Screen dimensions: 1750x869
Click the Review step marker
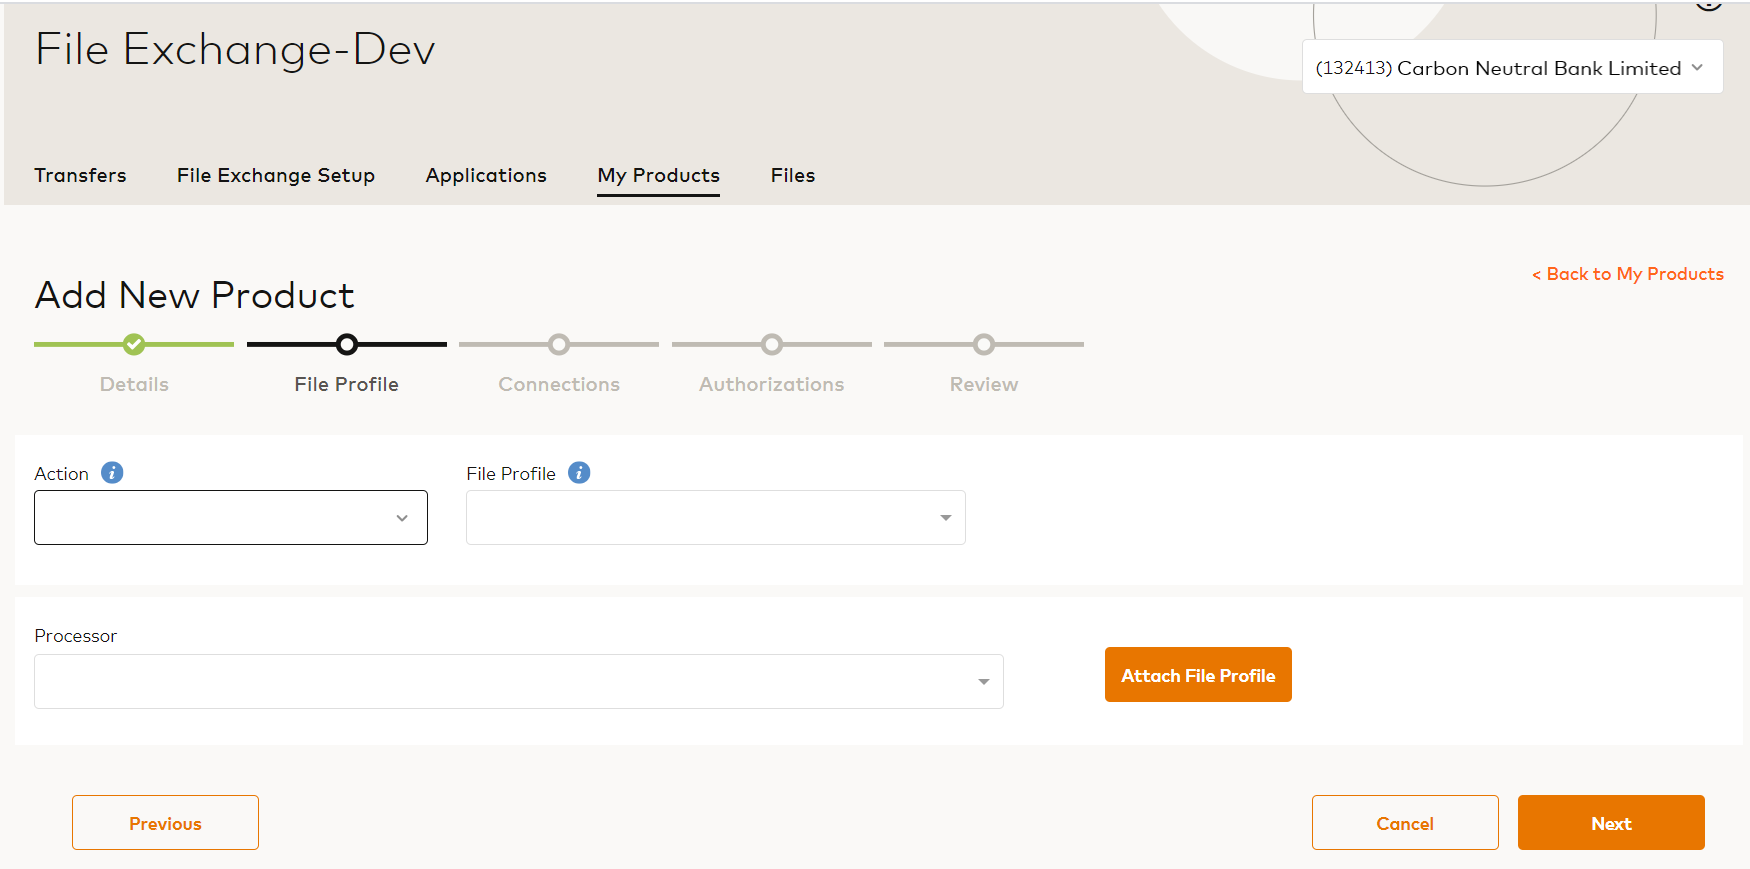[x=984, y=344]
